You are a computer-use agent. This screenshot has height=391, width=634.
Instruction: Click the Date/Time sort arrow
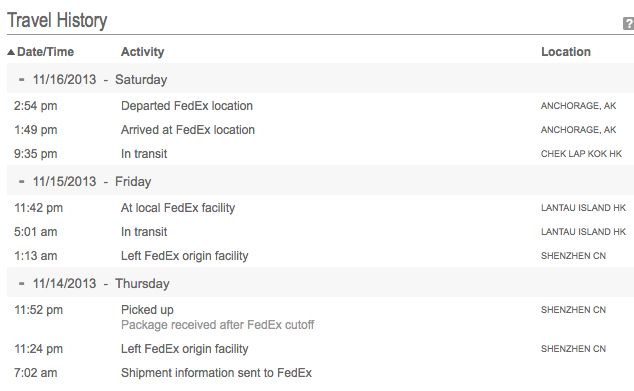tap(11, 52)
